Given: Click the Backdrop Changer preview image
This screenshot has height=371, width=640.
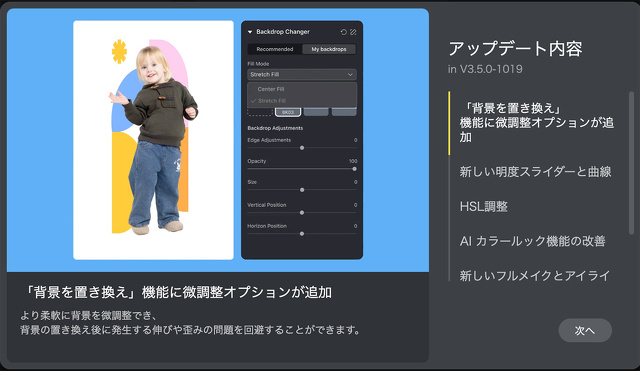Looking at the screenshot, I should (x=218, y=140).
